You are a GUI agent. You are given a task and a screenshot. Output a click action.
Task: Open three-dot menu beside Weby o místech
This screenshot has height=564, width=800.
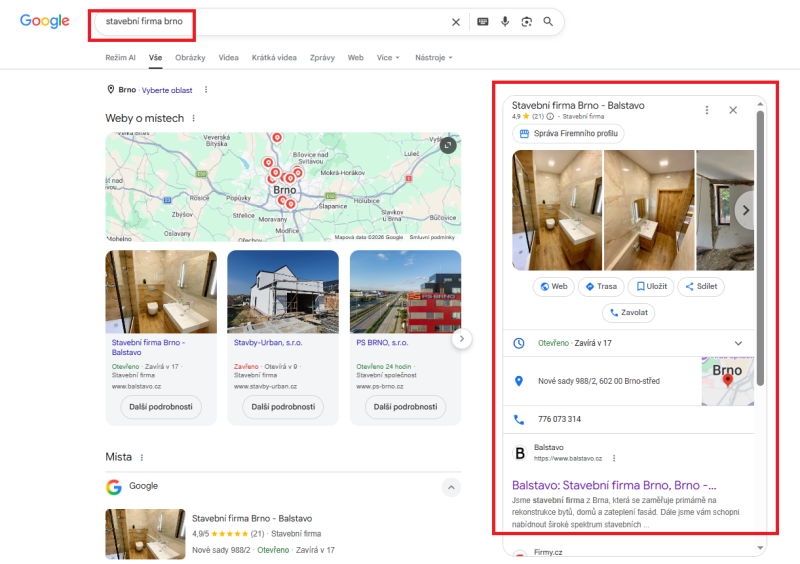tap(193, 118)
